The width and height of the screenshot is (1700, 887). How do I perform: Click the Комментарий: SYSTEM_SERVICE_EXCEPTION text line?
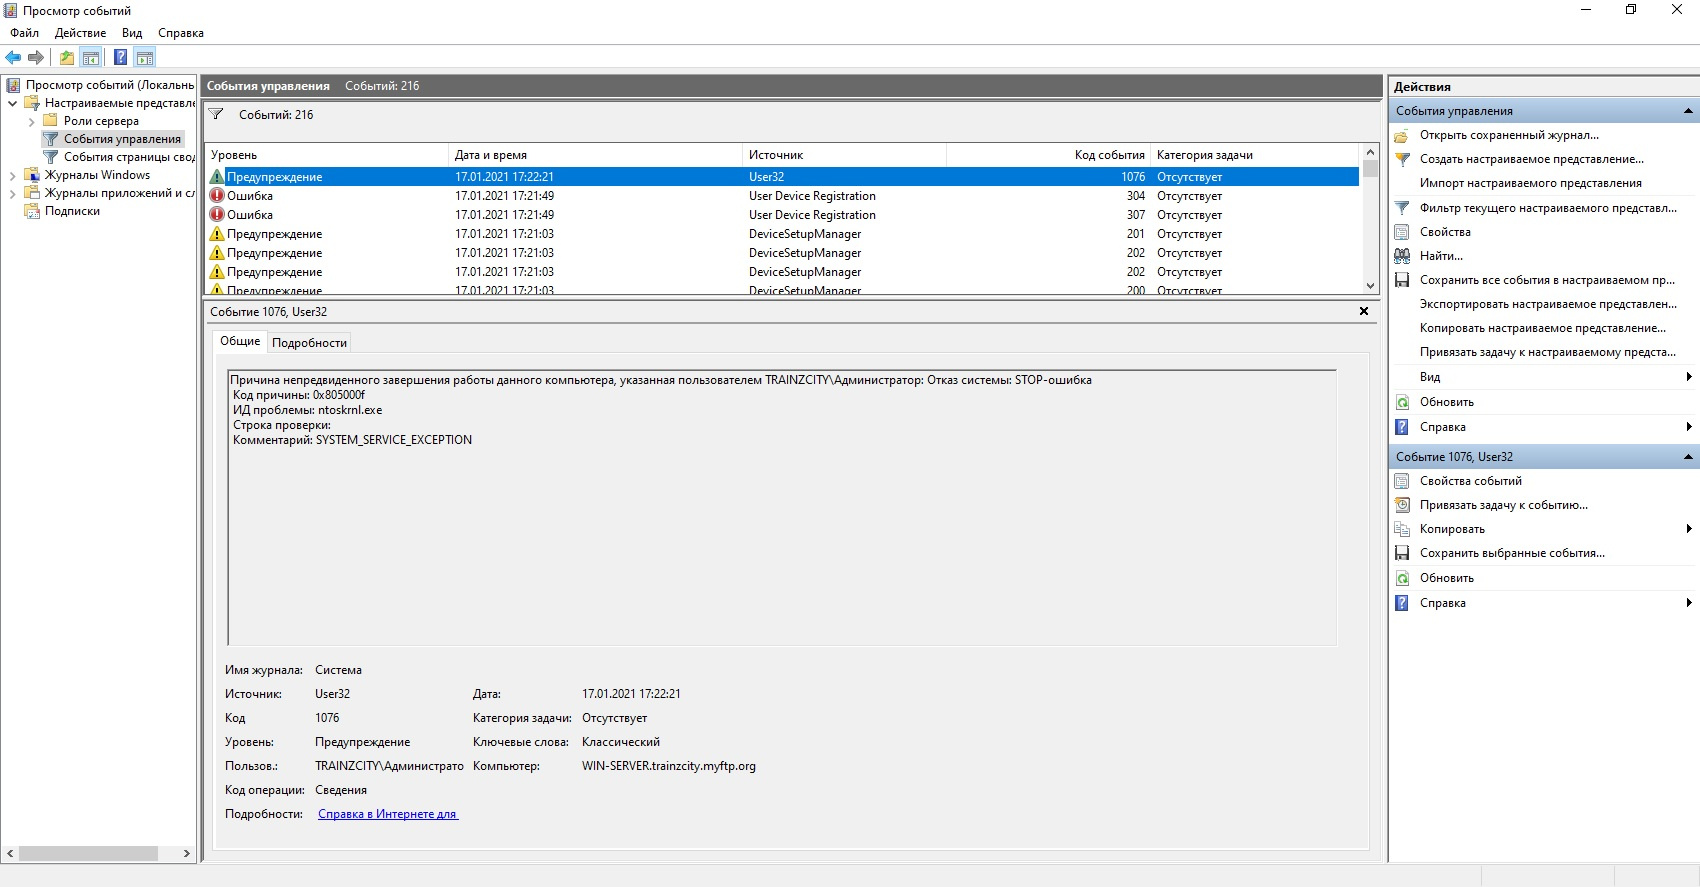click(352, 440)
